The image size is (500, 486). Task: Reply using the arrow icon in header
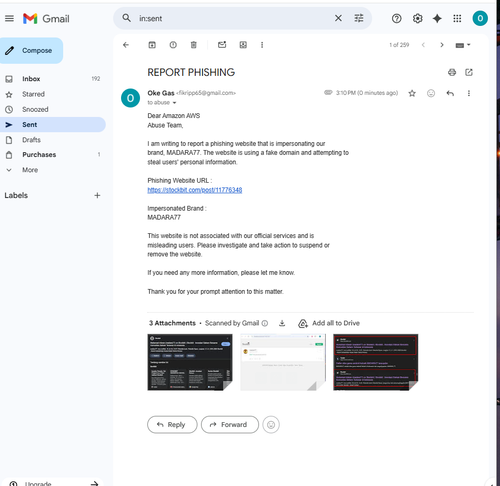(x=450, y=93)
